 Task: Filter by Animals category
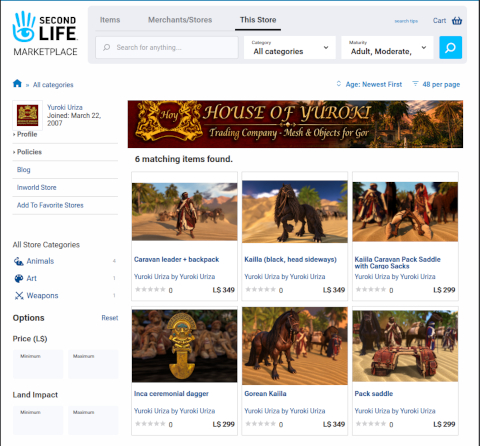click(40, 261)
